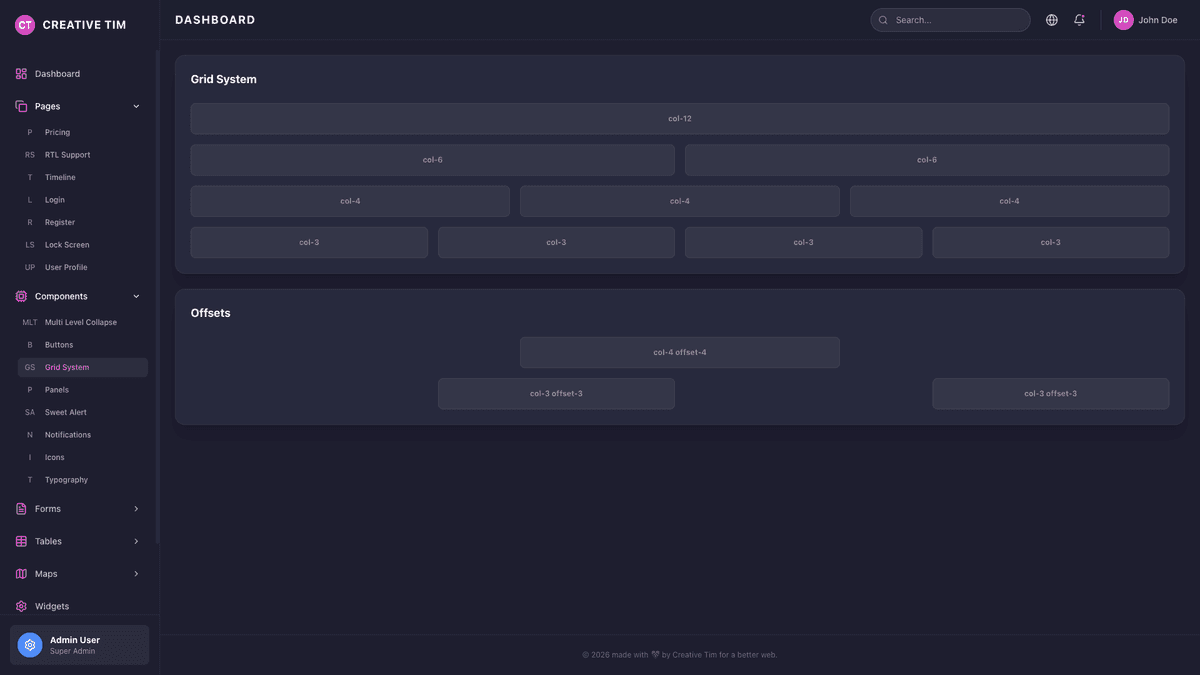Click inside the Search input field
This screenshot has height=675, width=1200.
coord(950,19)
